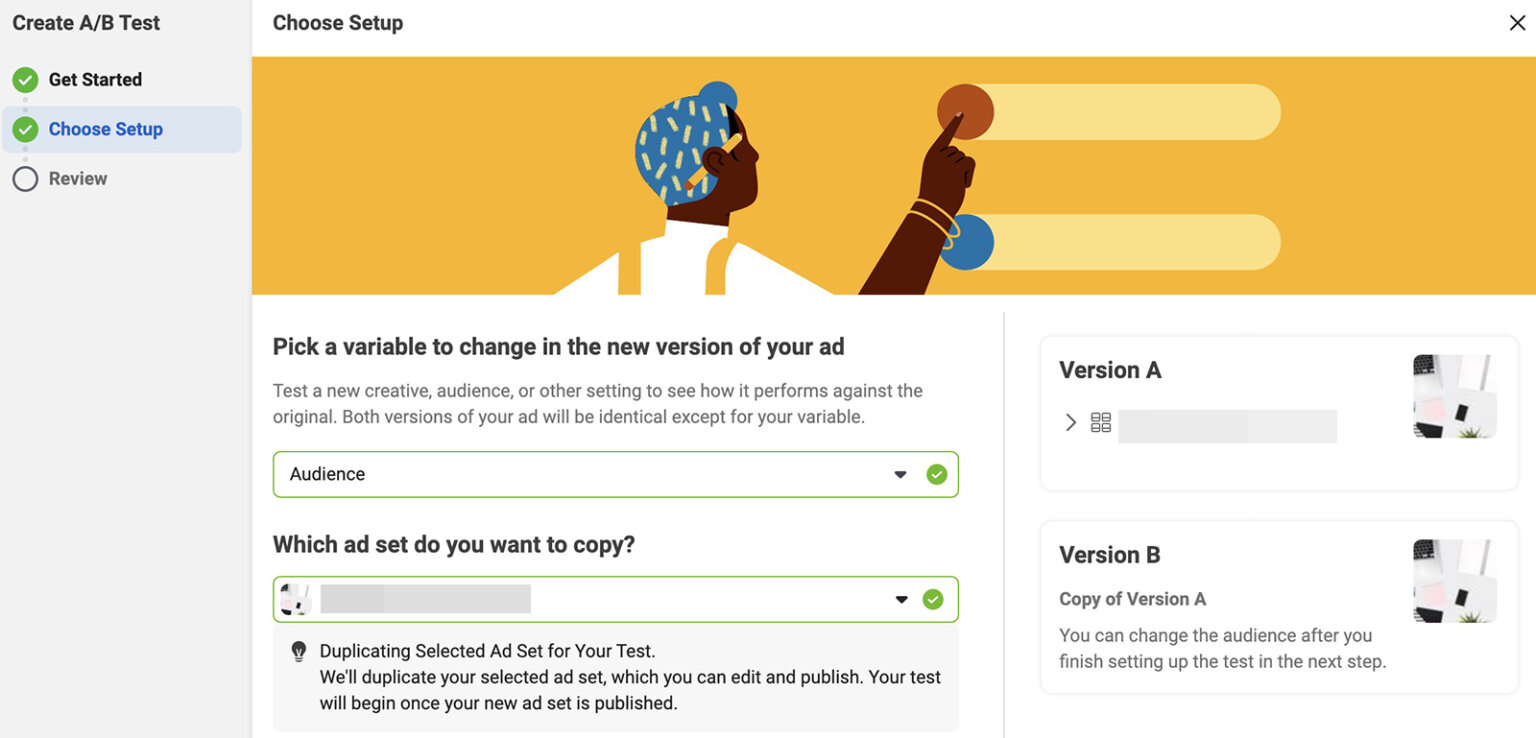Expand the Version A details chevron
This screenshot has width=1536, height=738.
(1070, 422)
